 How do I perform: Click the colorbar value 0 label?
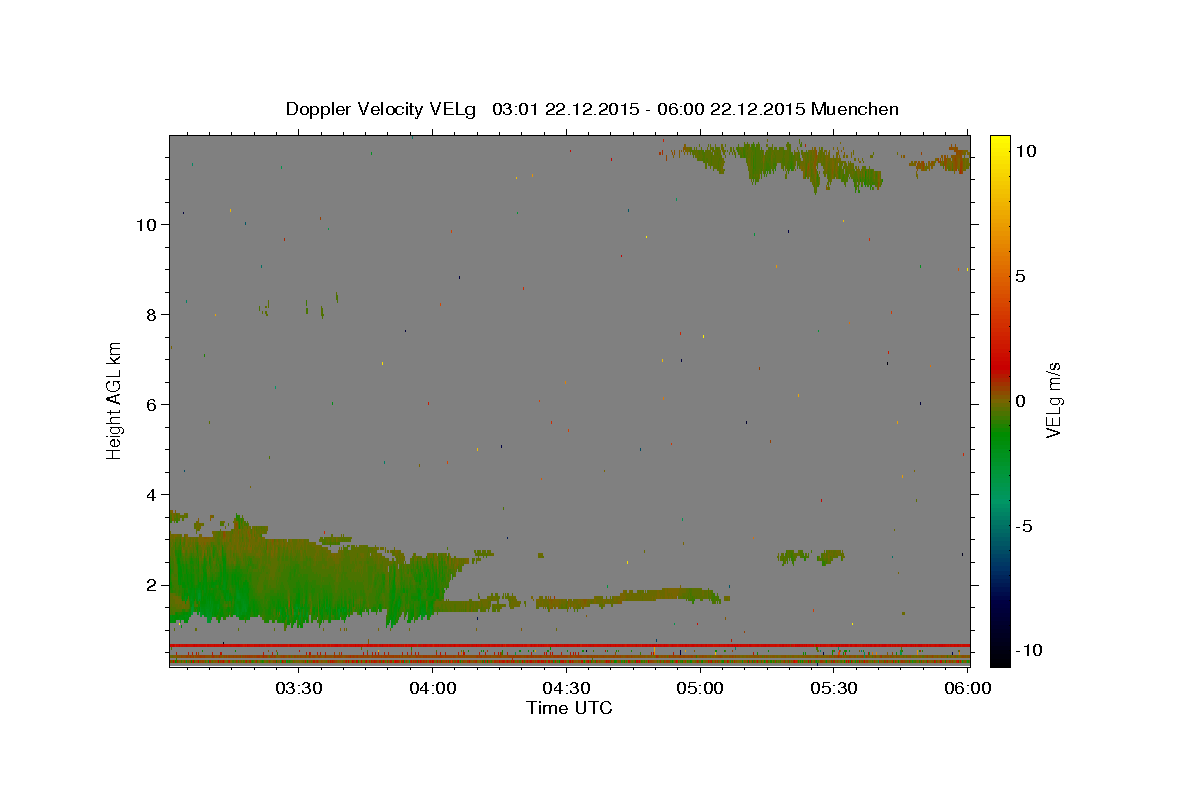(x=1020, y=401)
